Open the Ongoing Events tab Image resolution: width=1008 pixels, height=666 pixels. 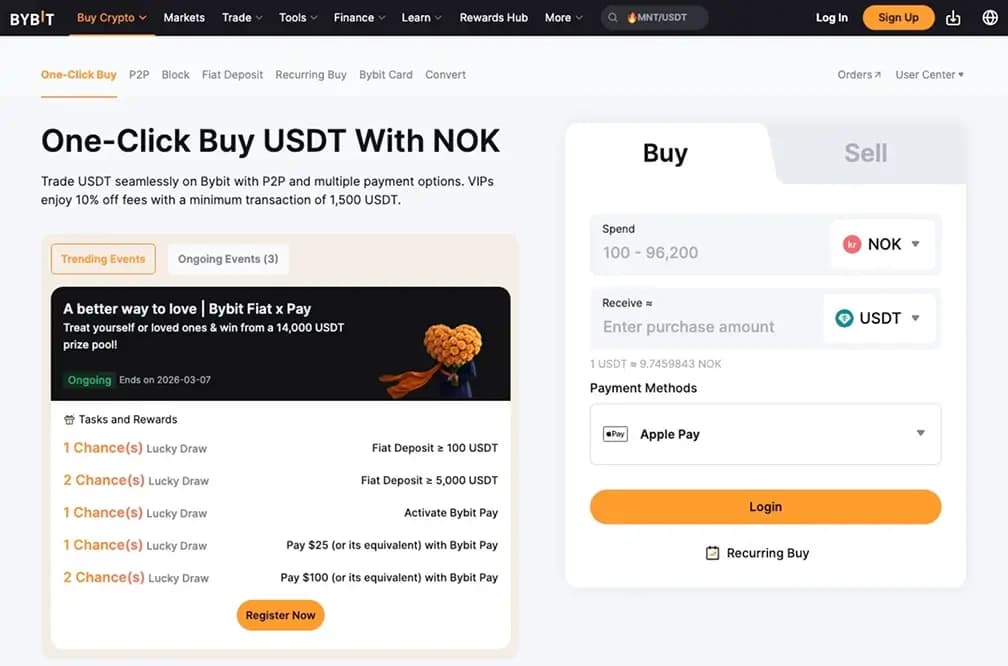tap(228, 258)
